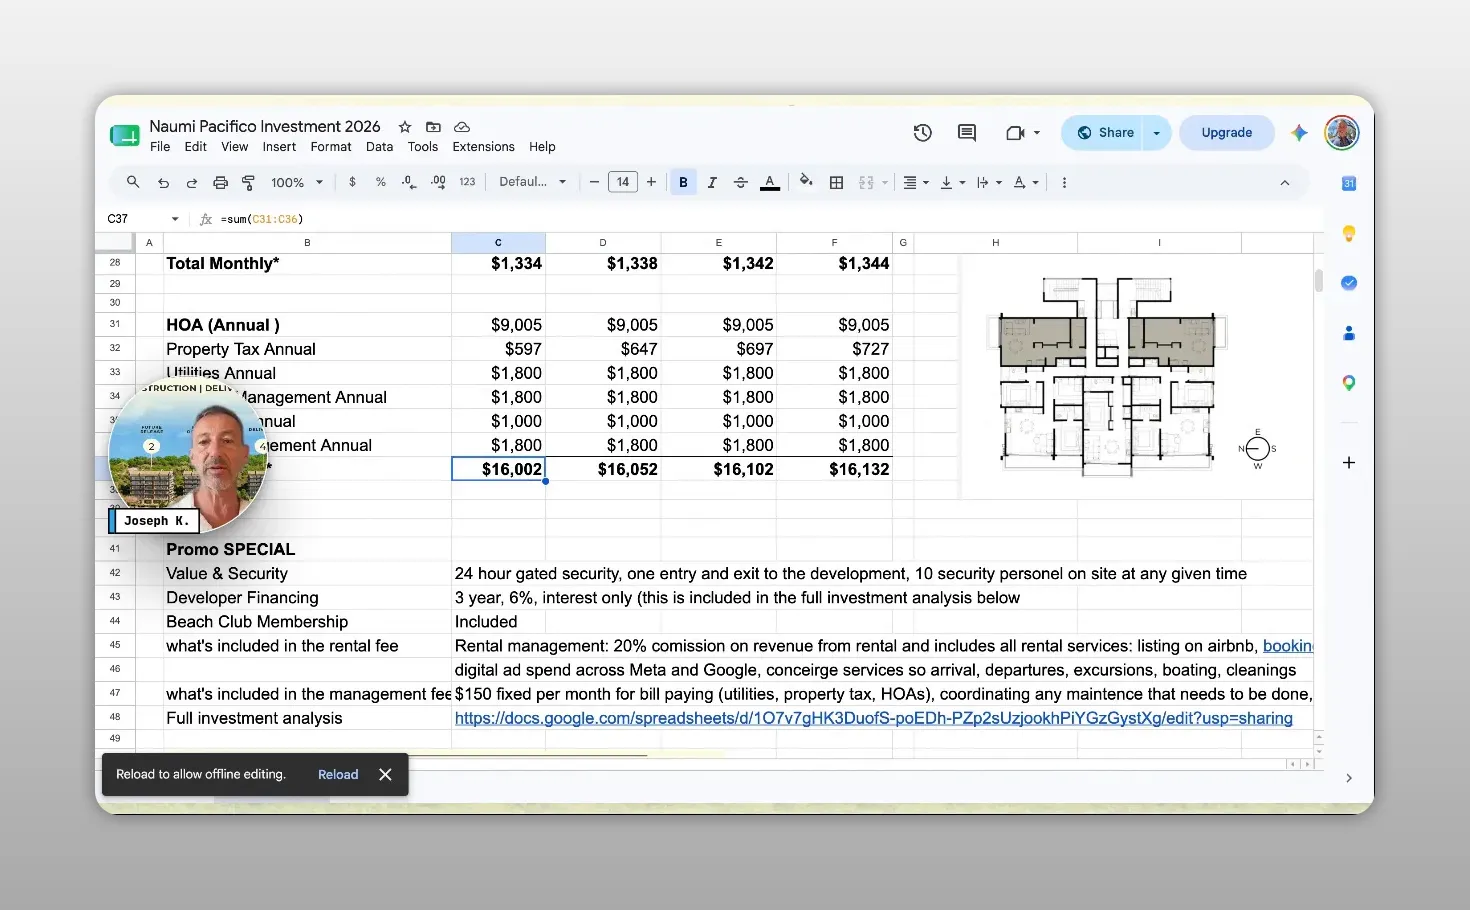Expand the Share options arrow
Screen dimensions: 1470x910
click(x=1156, y=132)
